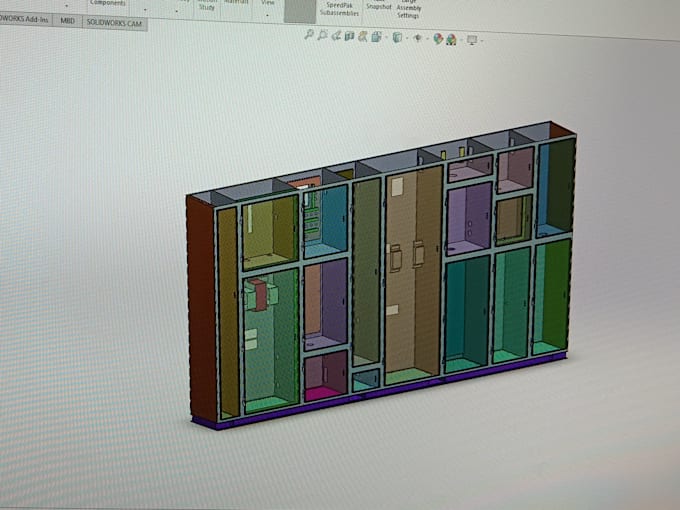This screenshot has height=510, width=680.
Task: Toggle the Section View icon
Action: click(x=349, y=36)
